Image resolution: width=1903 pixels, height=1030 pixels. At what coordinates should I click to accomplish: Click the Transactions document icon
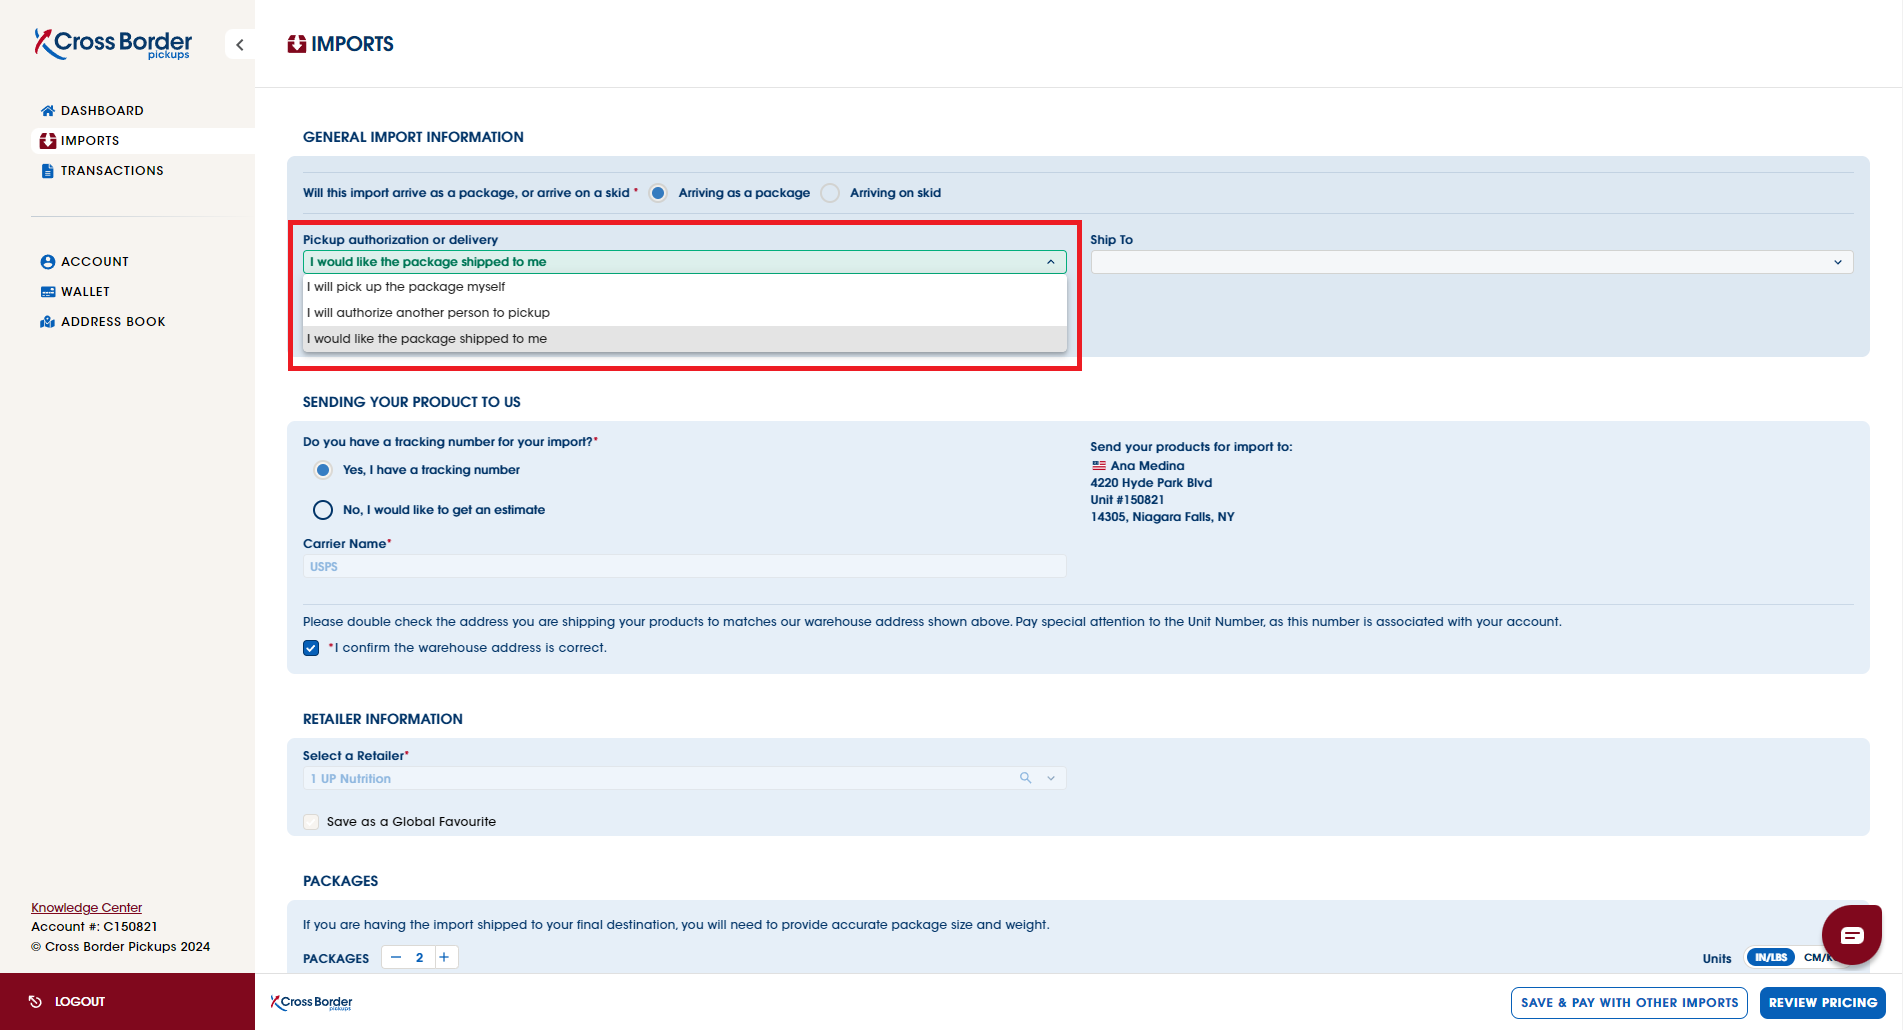[48, 171]
